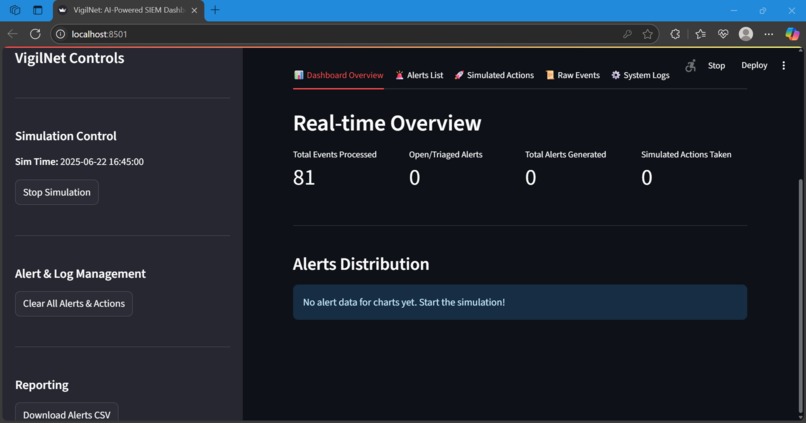Select the Dashboard Overview tab

point(338,75)
